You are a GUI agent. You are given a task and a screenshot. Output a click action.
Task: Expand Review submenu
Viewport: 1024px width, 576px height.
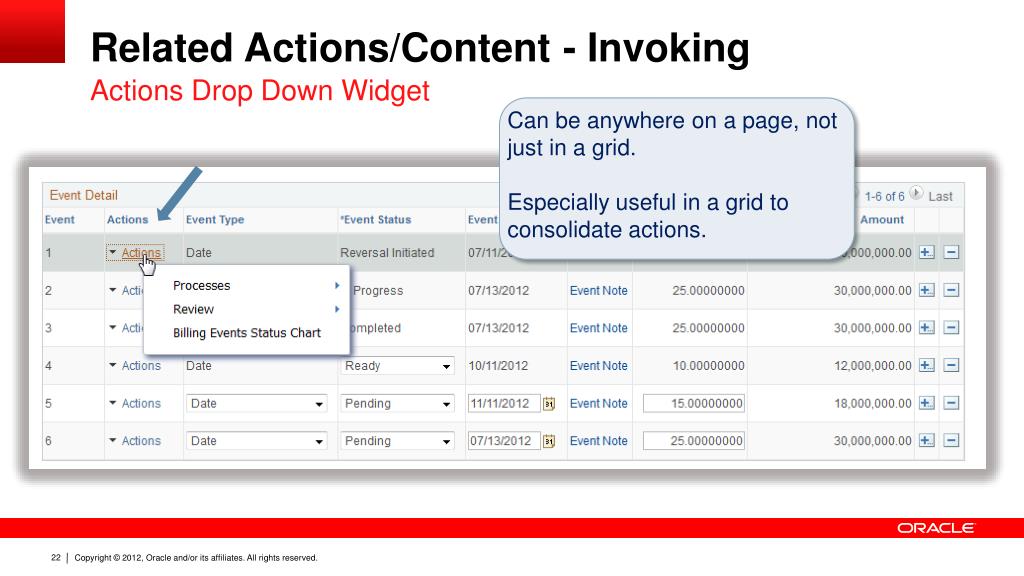click(256, 310)
